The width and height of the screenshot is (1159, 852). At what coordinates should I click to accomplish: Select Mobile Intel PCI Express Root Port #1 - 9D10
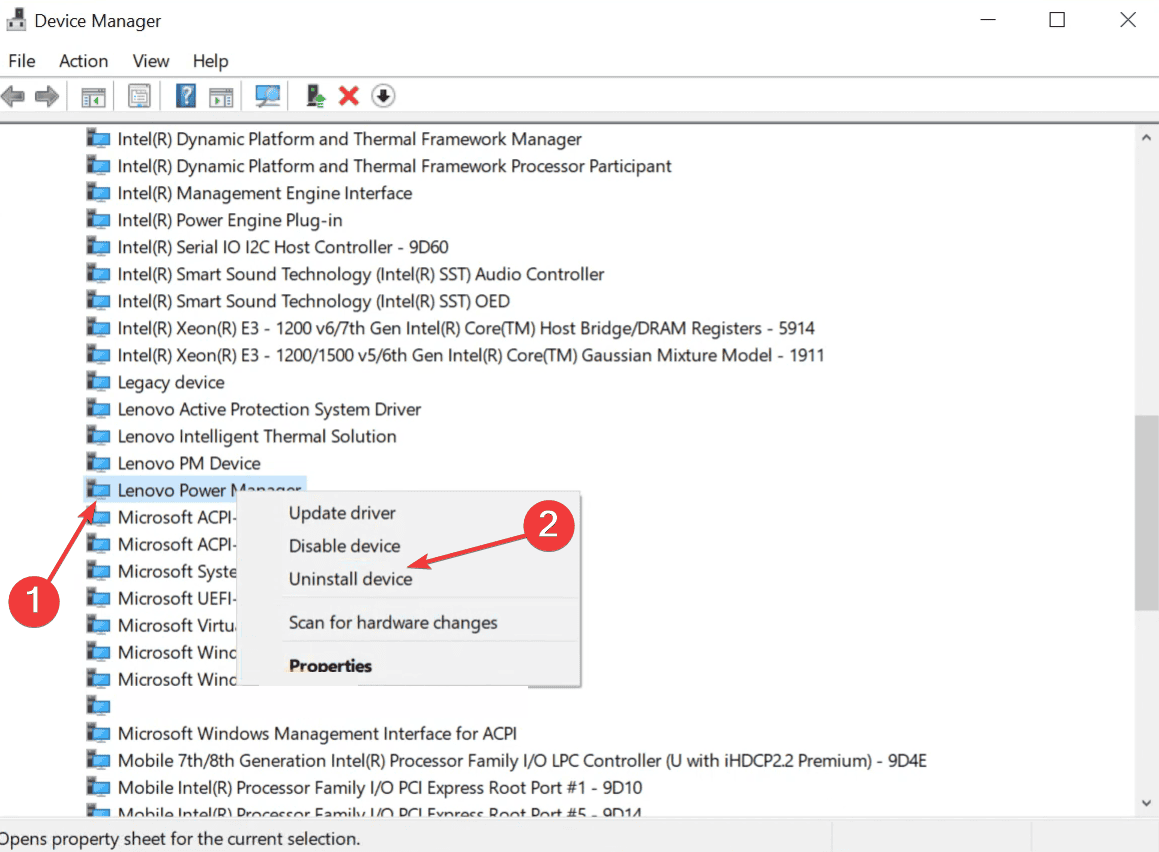pyautogui.click(x=380, y=788)
